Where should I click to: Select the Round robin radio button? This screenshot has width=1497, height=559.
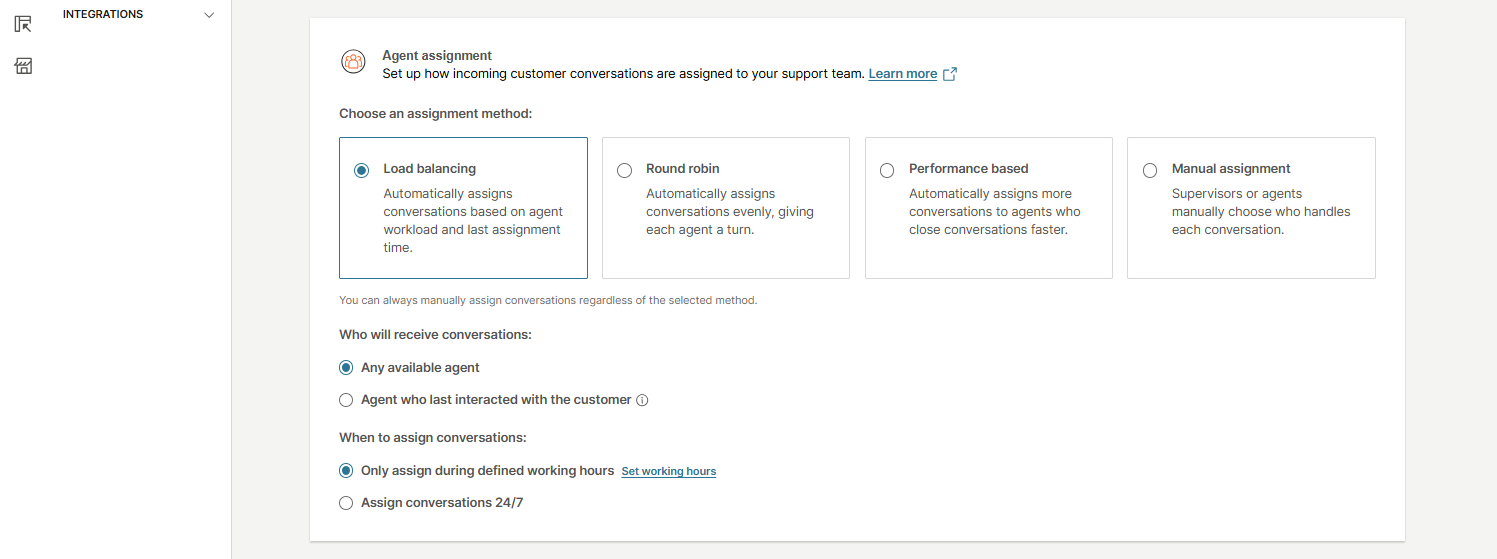coord(625,170)
